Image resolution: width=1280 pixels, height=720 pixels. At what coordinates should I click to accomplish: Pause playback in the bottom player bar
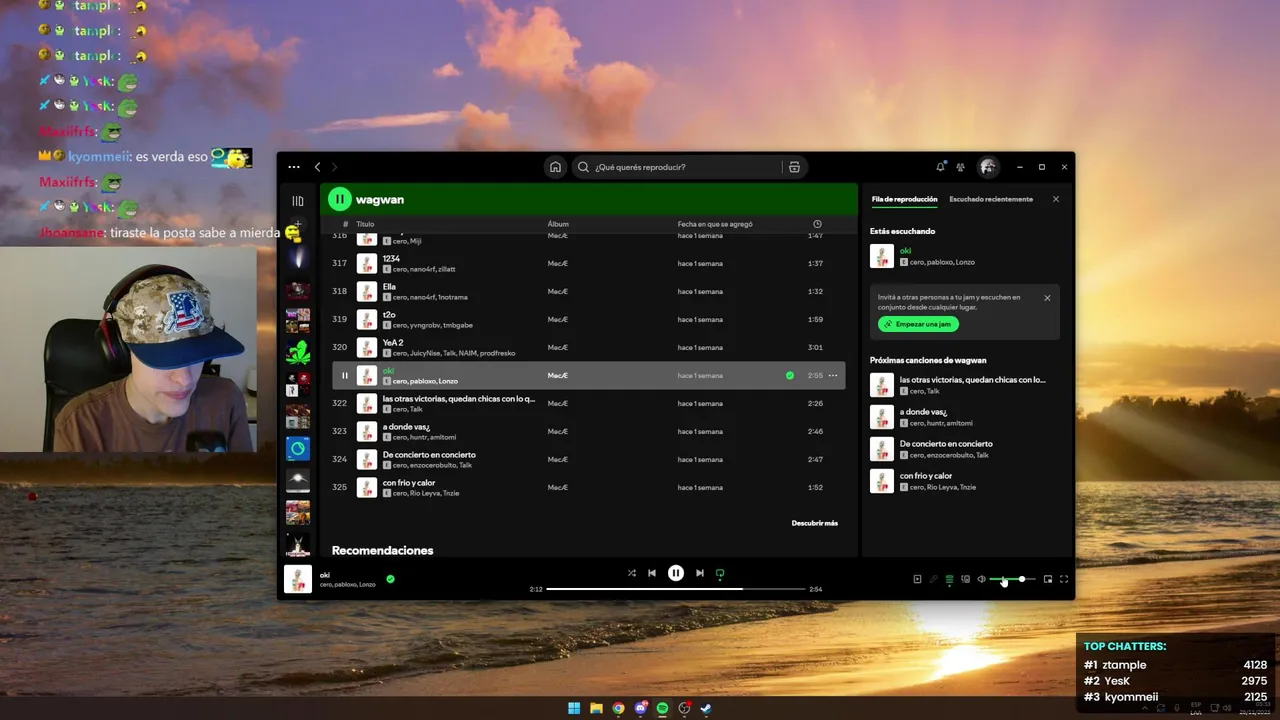click(x=676, y=573)
